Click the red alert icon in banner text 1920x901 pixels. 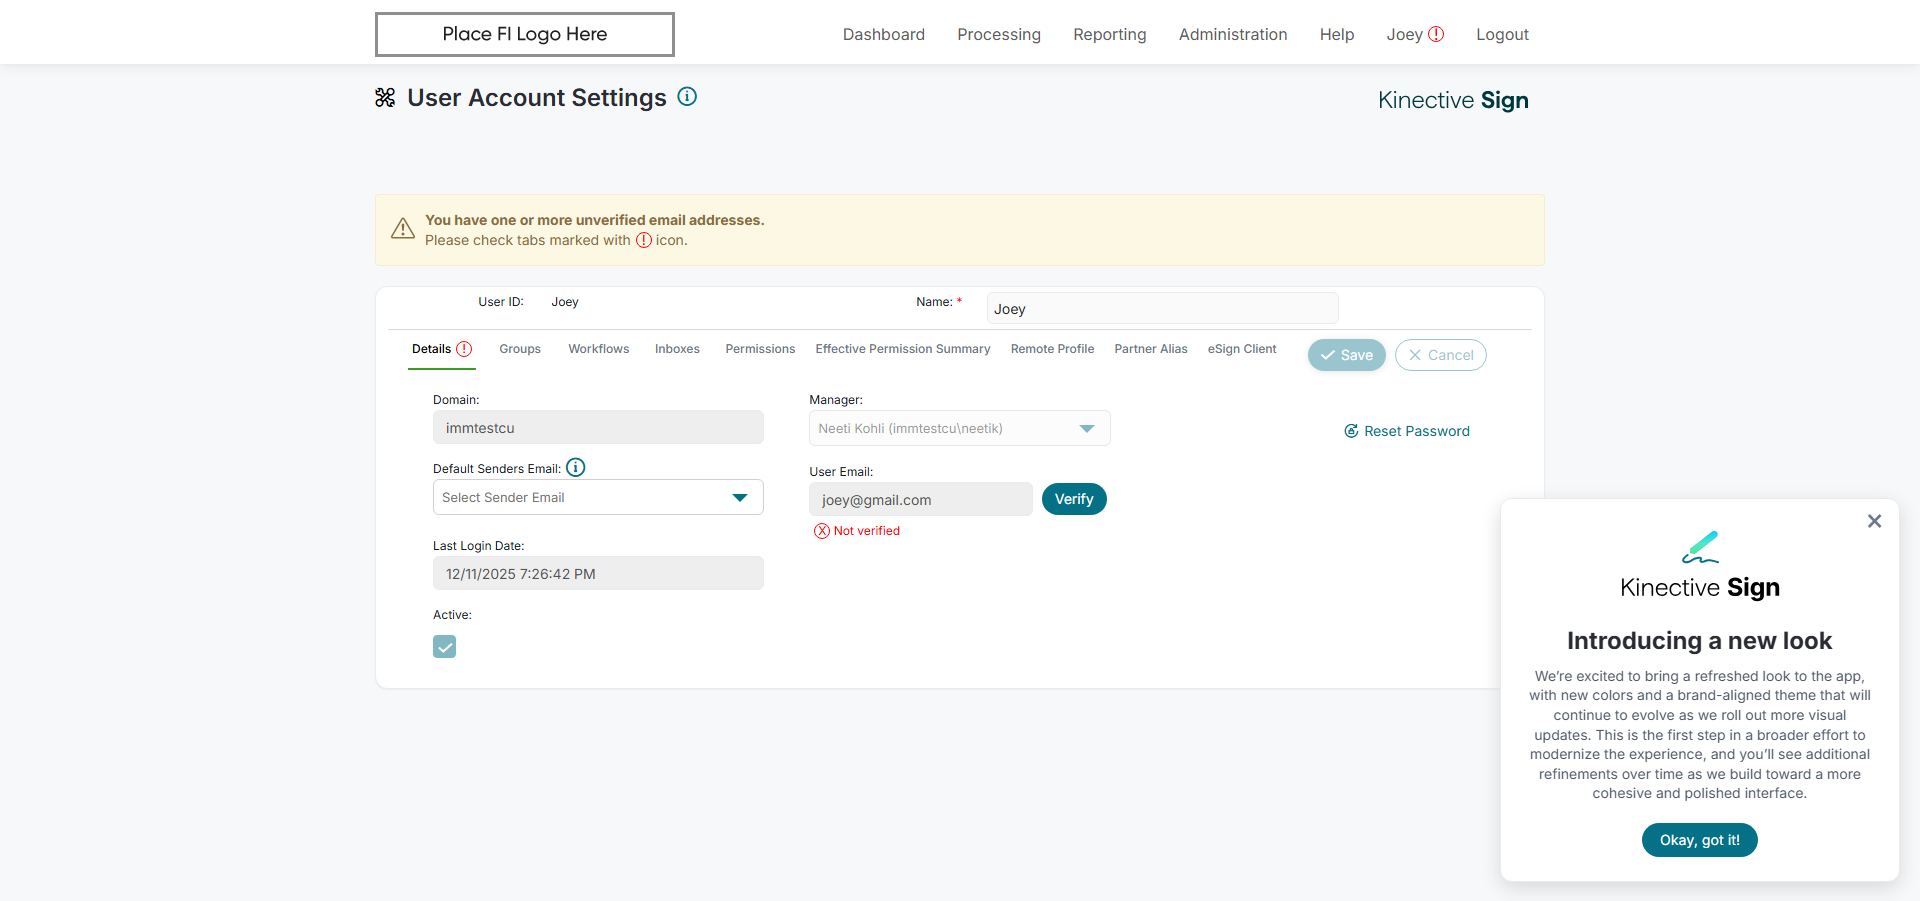[644, 240]
